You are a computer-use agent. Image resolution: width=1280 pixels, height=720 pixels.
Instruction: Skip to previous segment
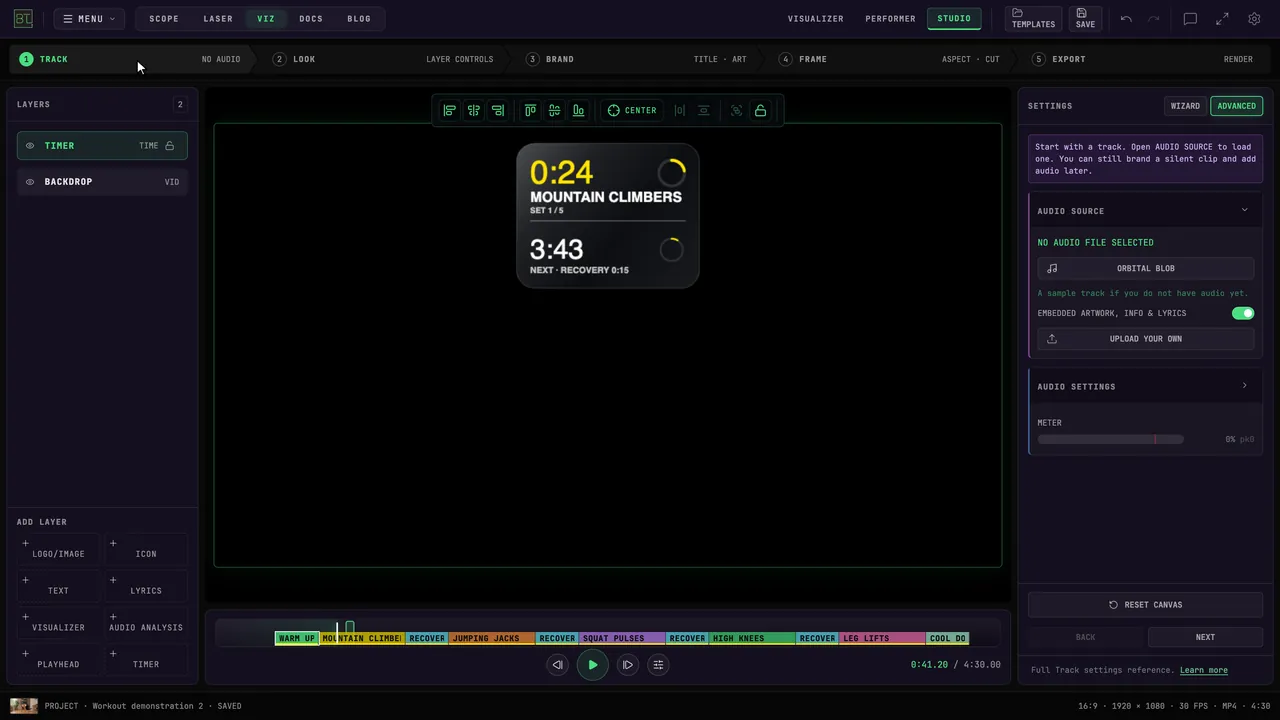[x=558, y=665]
